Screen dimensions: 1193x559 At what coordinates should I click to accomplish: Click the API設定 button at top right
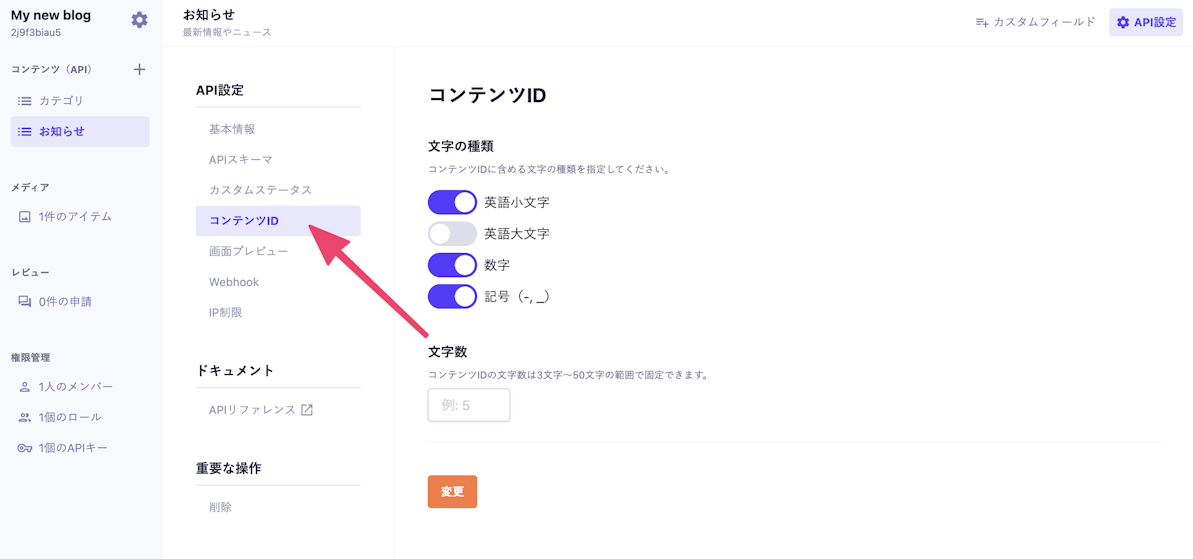[x=1146, y=23]
